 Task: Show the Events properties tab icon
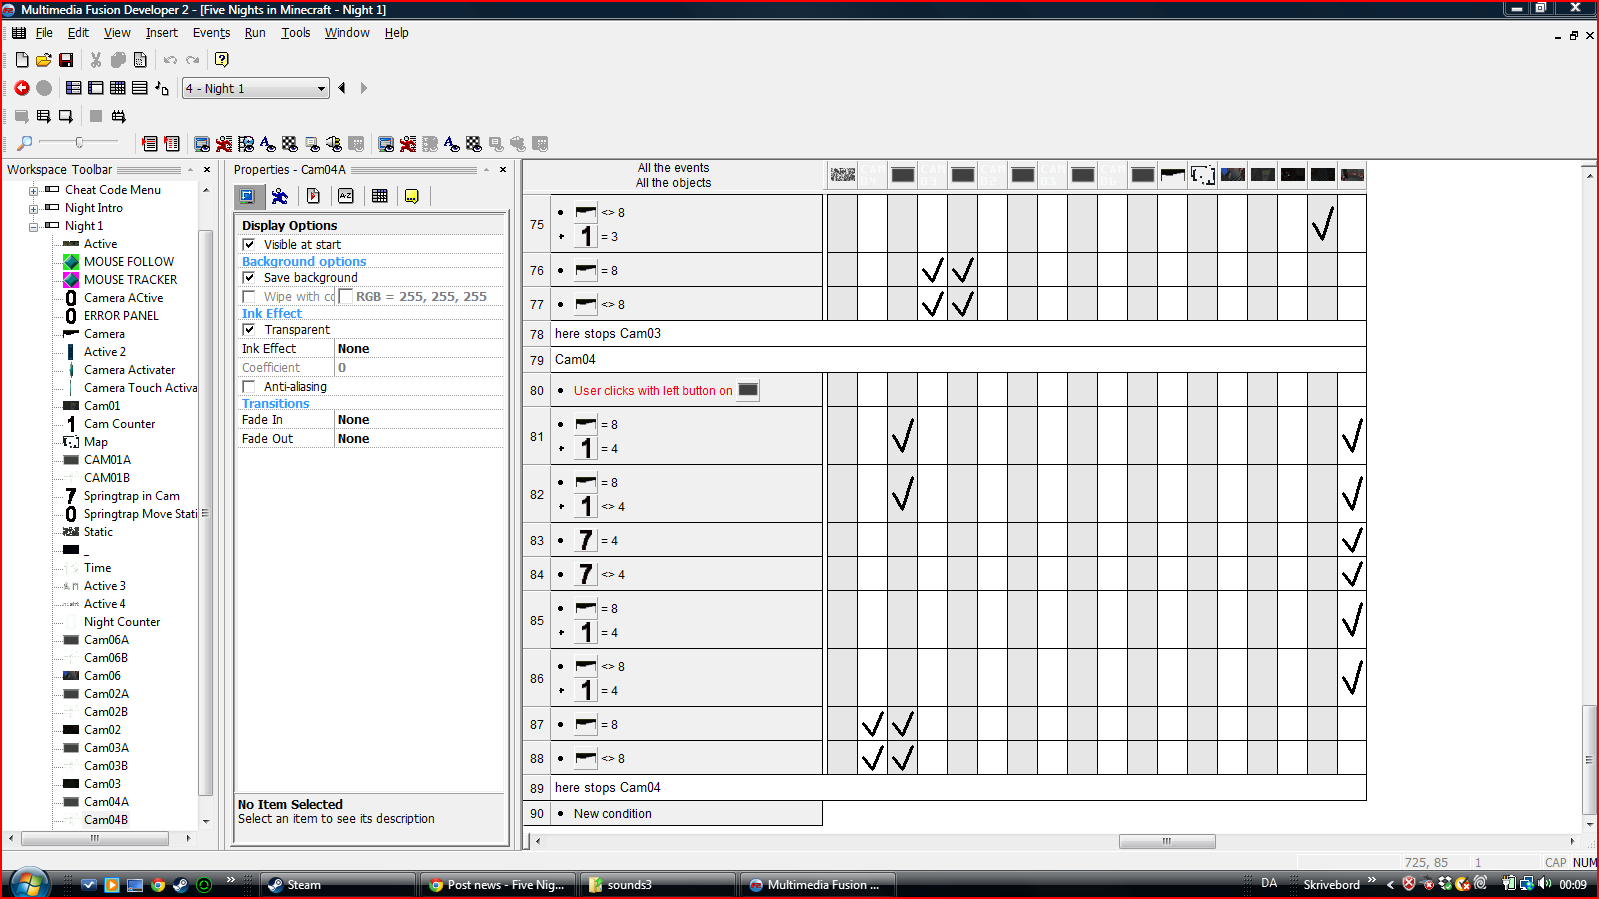point(379,196)
